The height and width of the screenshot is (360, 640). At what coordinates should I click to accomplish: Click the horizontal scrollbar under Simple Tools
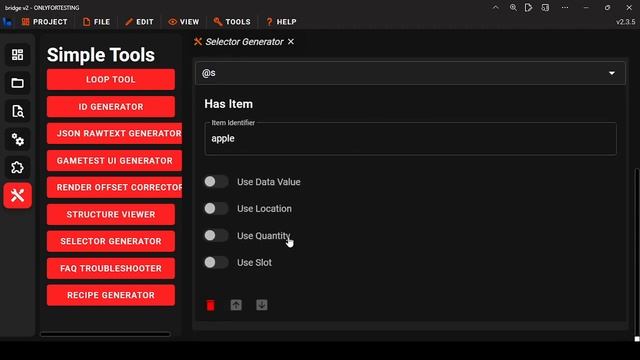pyautogui.click(x=105, y=334)
